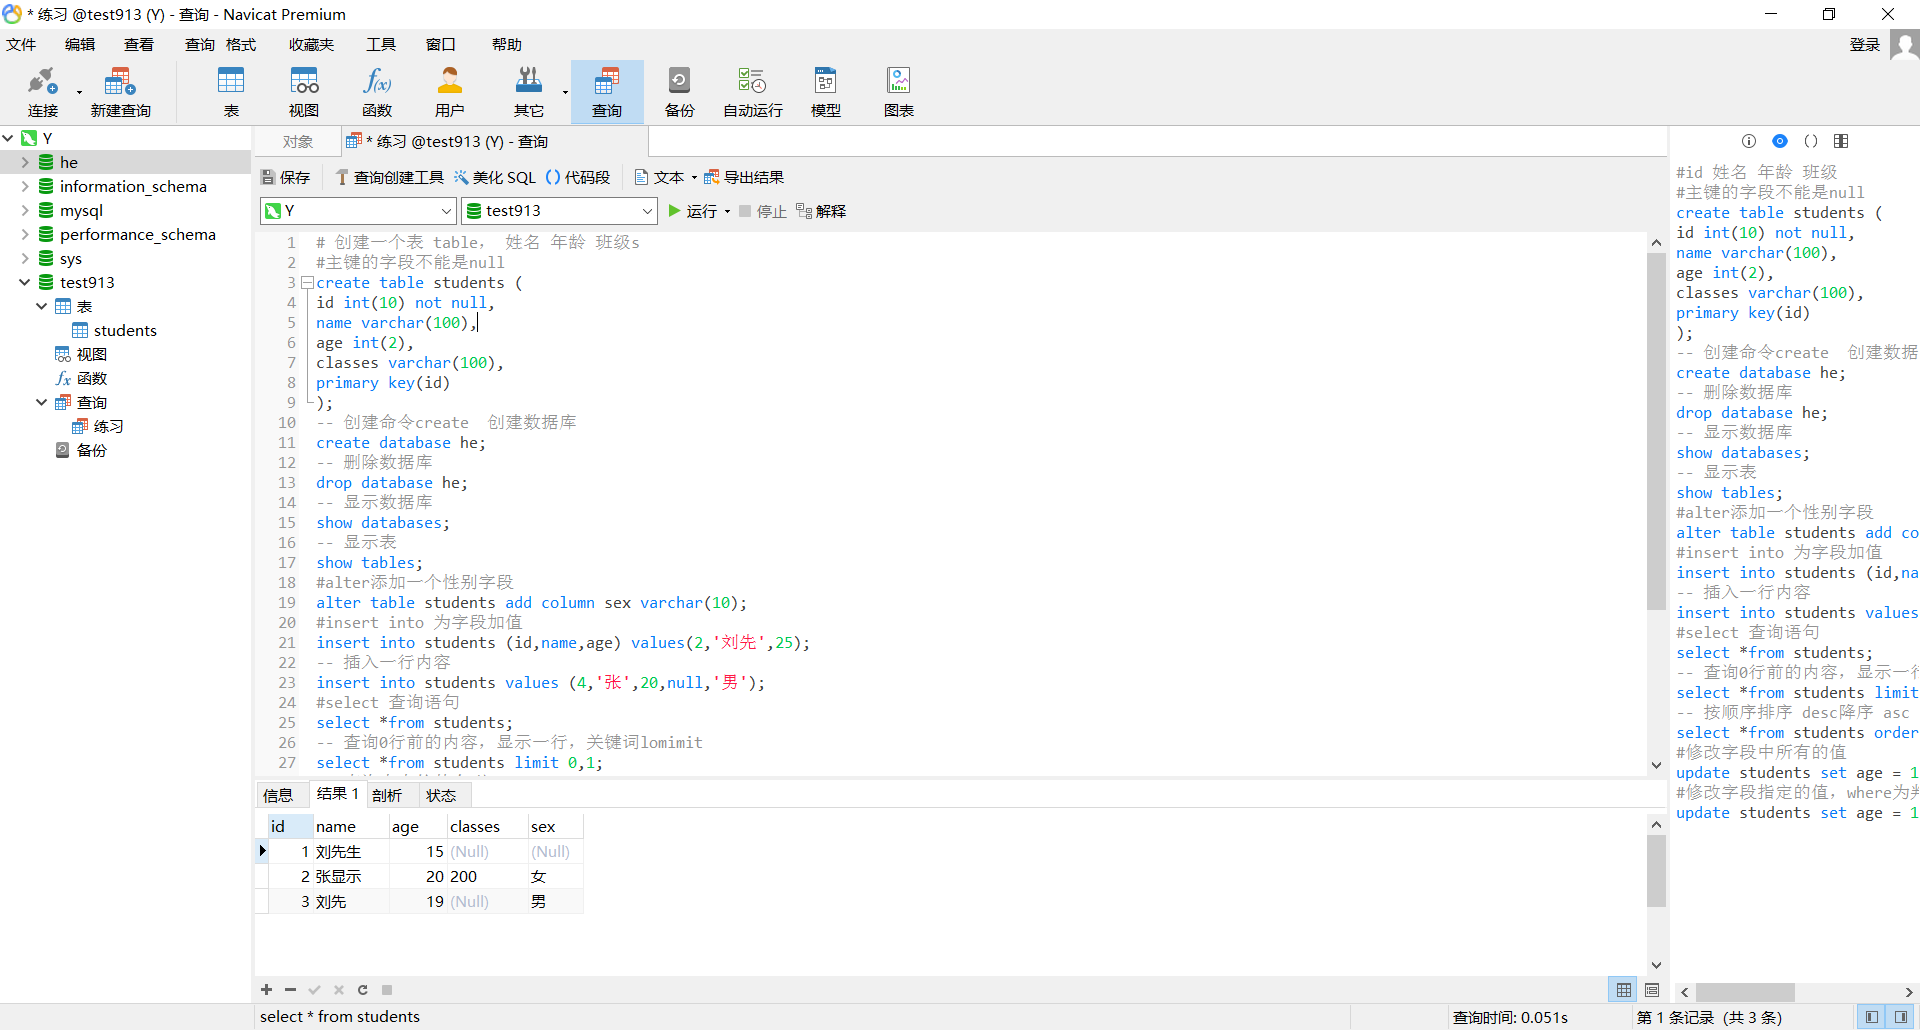Run the query with 运行
The height and width of the screenshot is (1030, 1920).
click(692, 211)
